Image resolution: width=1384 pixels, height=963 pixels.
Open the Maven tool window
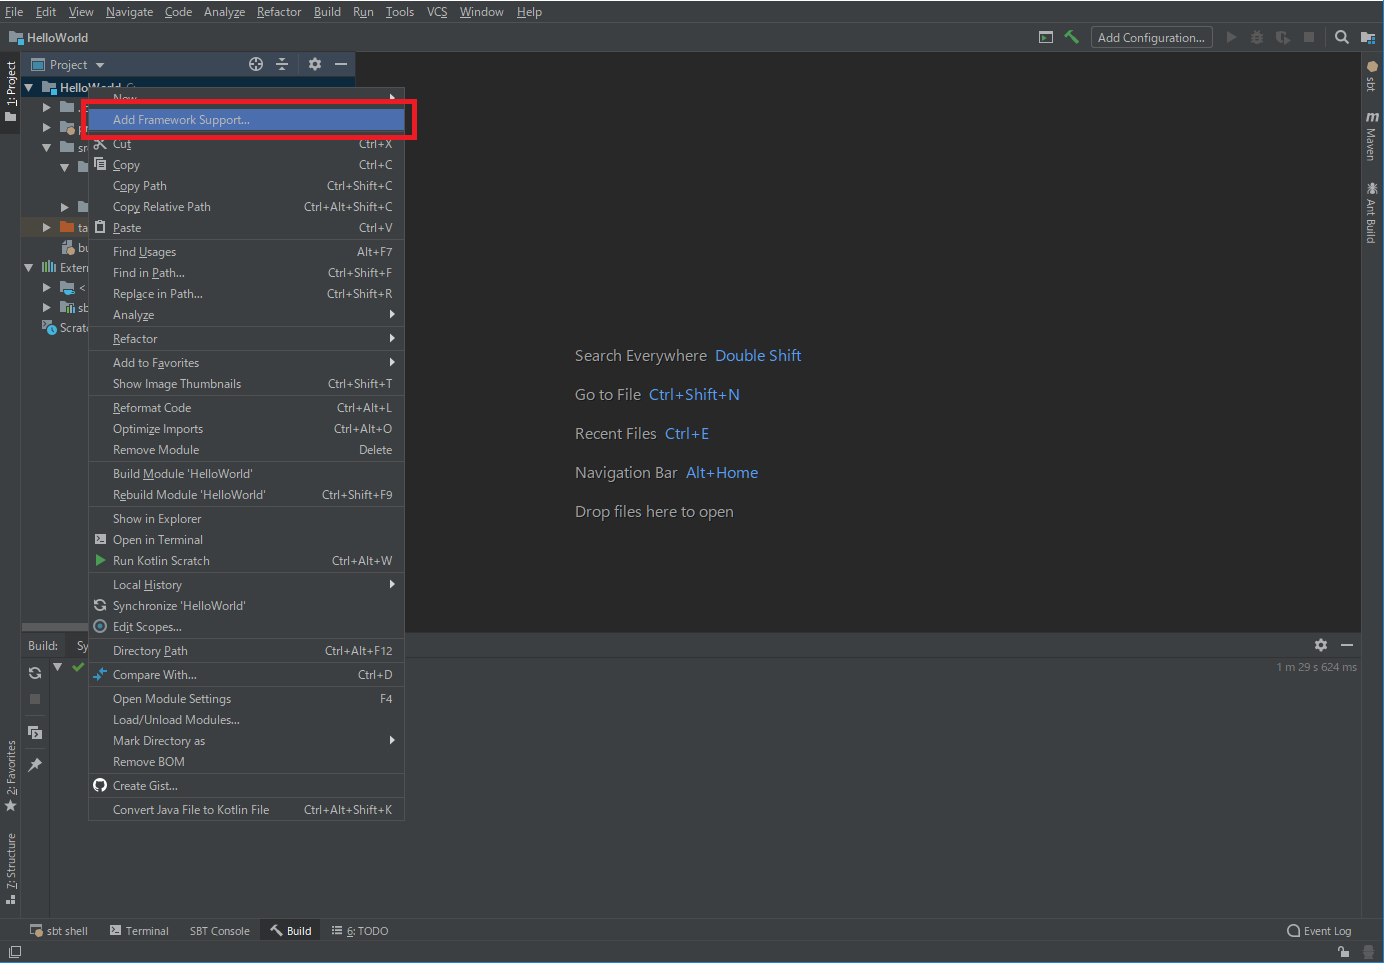[1372, 135]
